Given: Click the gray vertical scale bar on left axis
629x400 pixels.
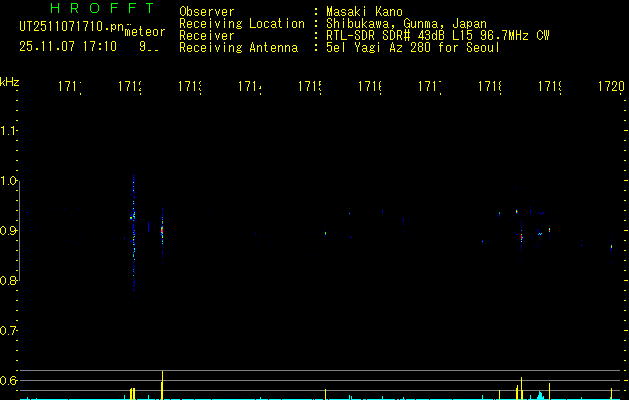Looking at the screenshot, I should click(x=20, y=231).
